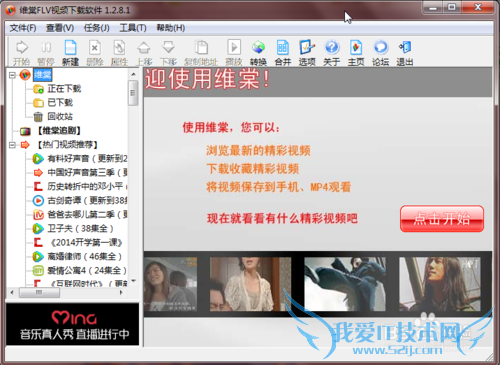Click the 删除 (Delete) toolbar icon
Viewport: 500px width, 365px height.
(95, 52)
